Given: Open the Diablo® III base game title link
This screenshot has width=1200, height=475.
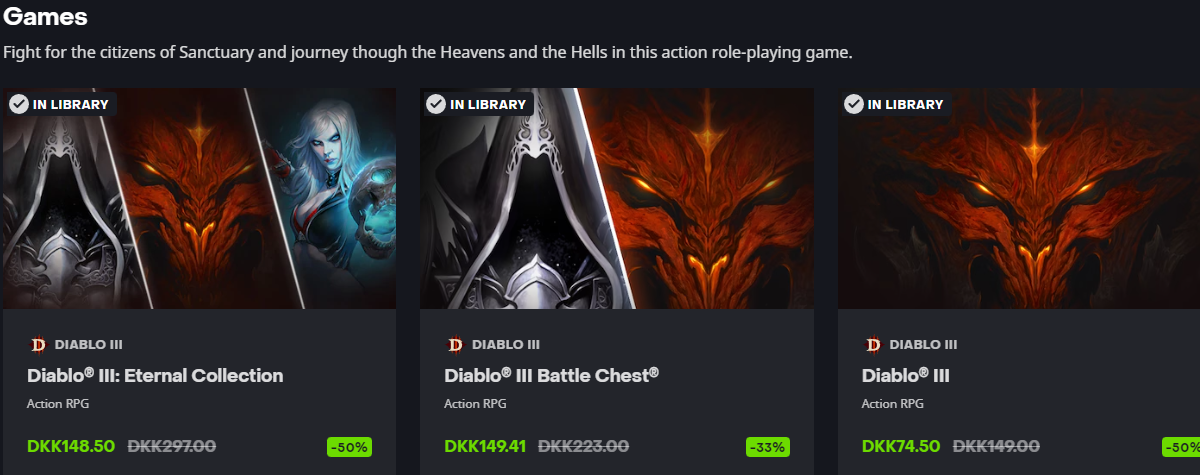Looking at the screenshot, I should (x=905, y=376).
